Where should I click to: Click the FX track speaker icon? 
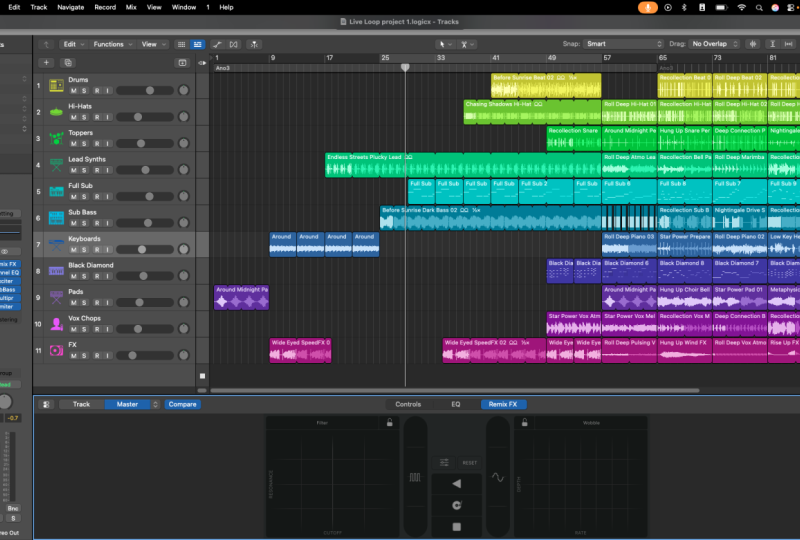(56, 351)
